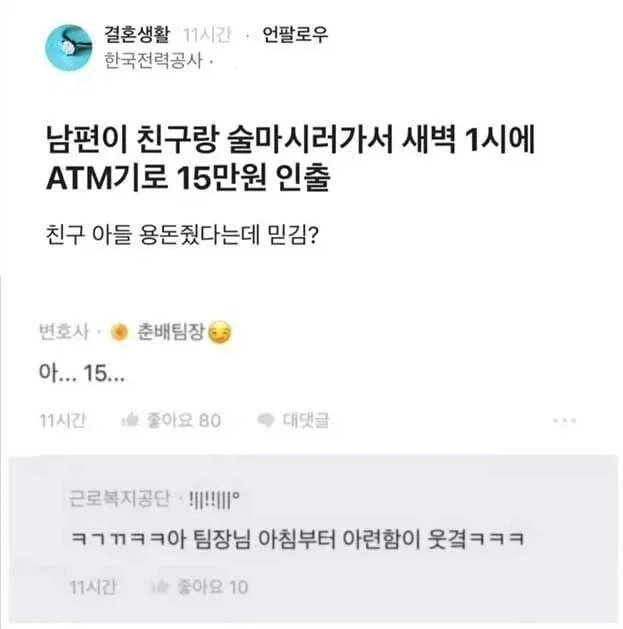Viewport: 623px width, 629px height.
Task: Click the 근로복지공단 reply author label
Action: (x=120, y=498)
